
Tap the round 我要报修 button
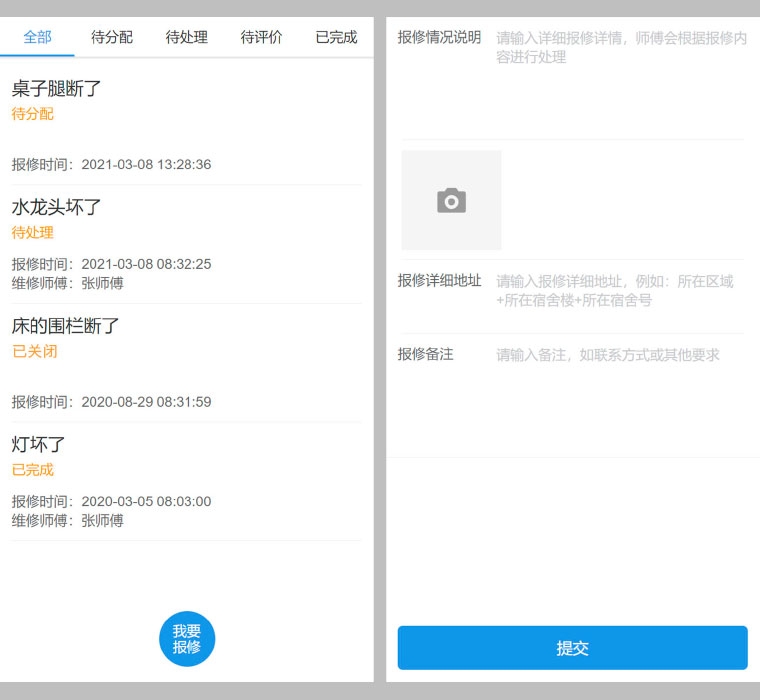pos(187,638)
